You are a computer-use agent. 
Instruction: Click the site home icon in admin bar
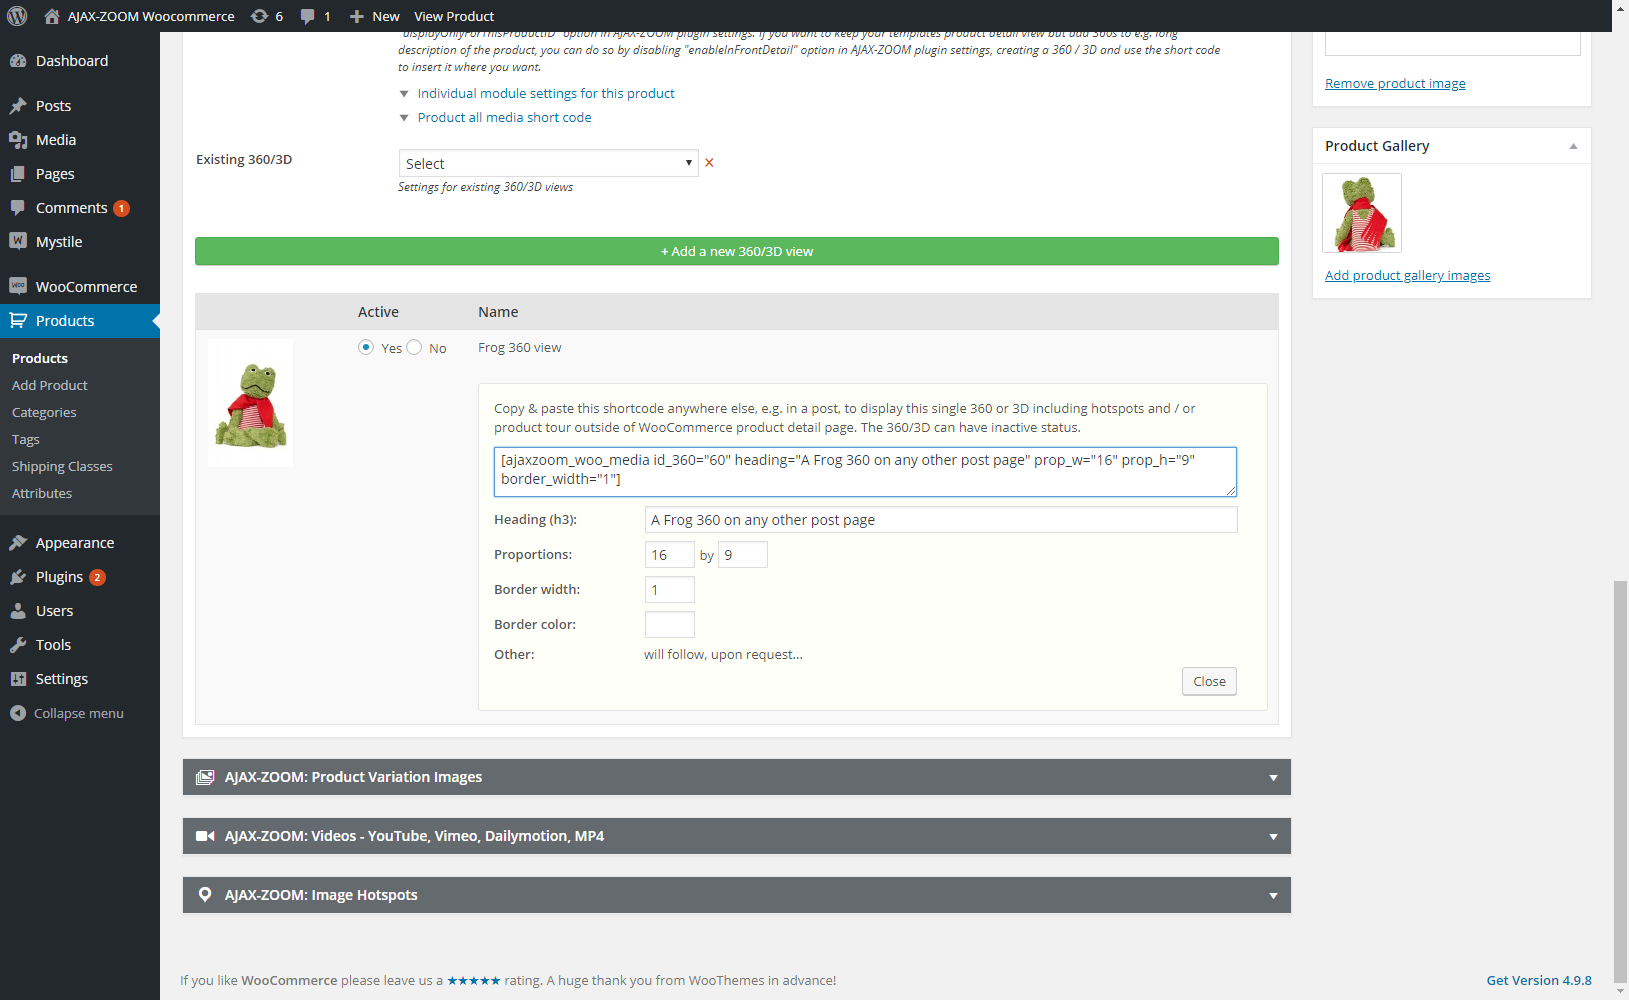click(52, 16)
